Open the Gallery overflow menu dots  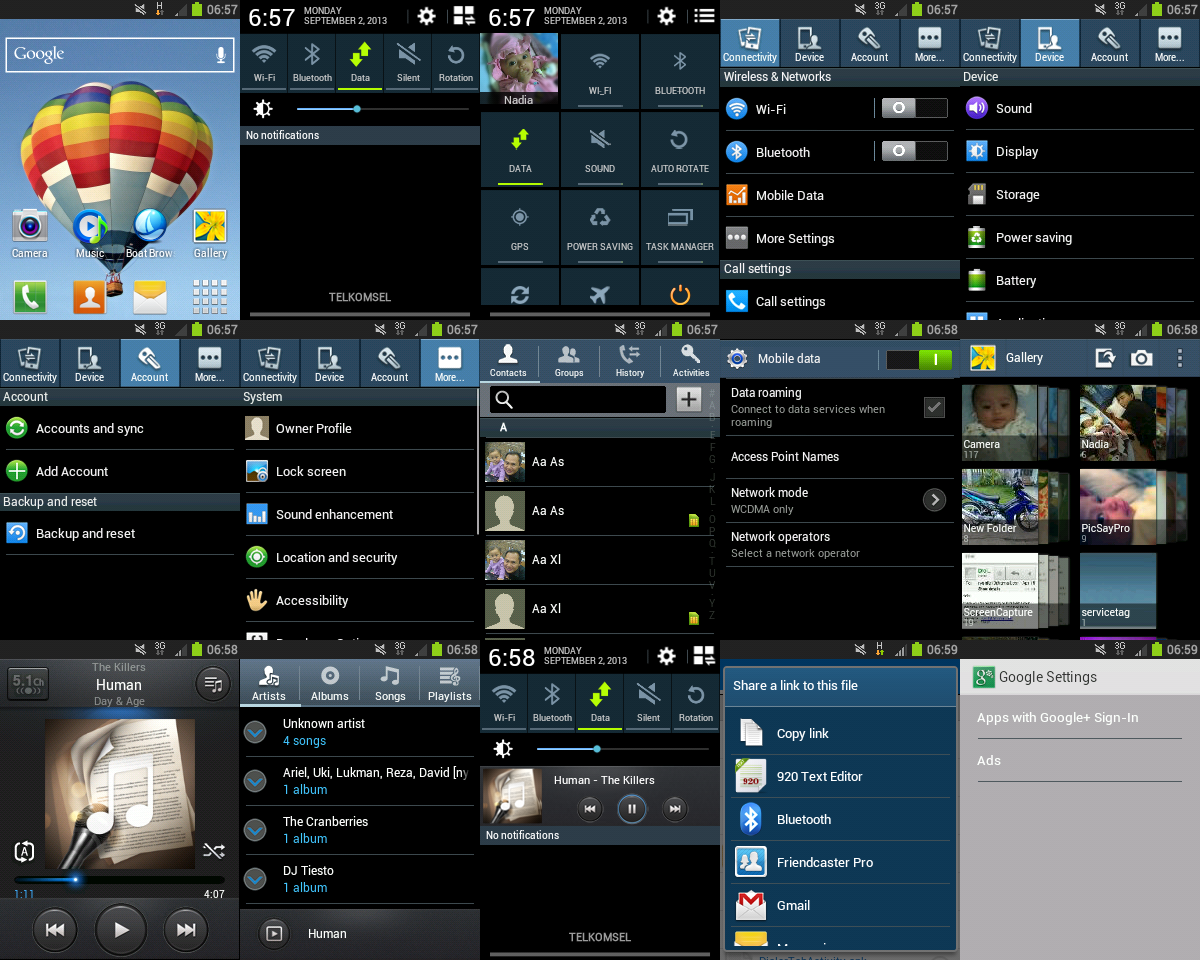coord(1180,358)
